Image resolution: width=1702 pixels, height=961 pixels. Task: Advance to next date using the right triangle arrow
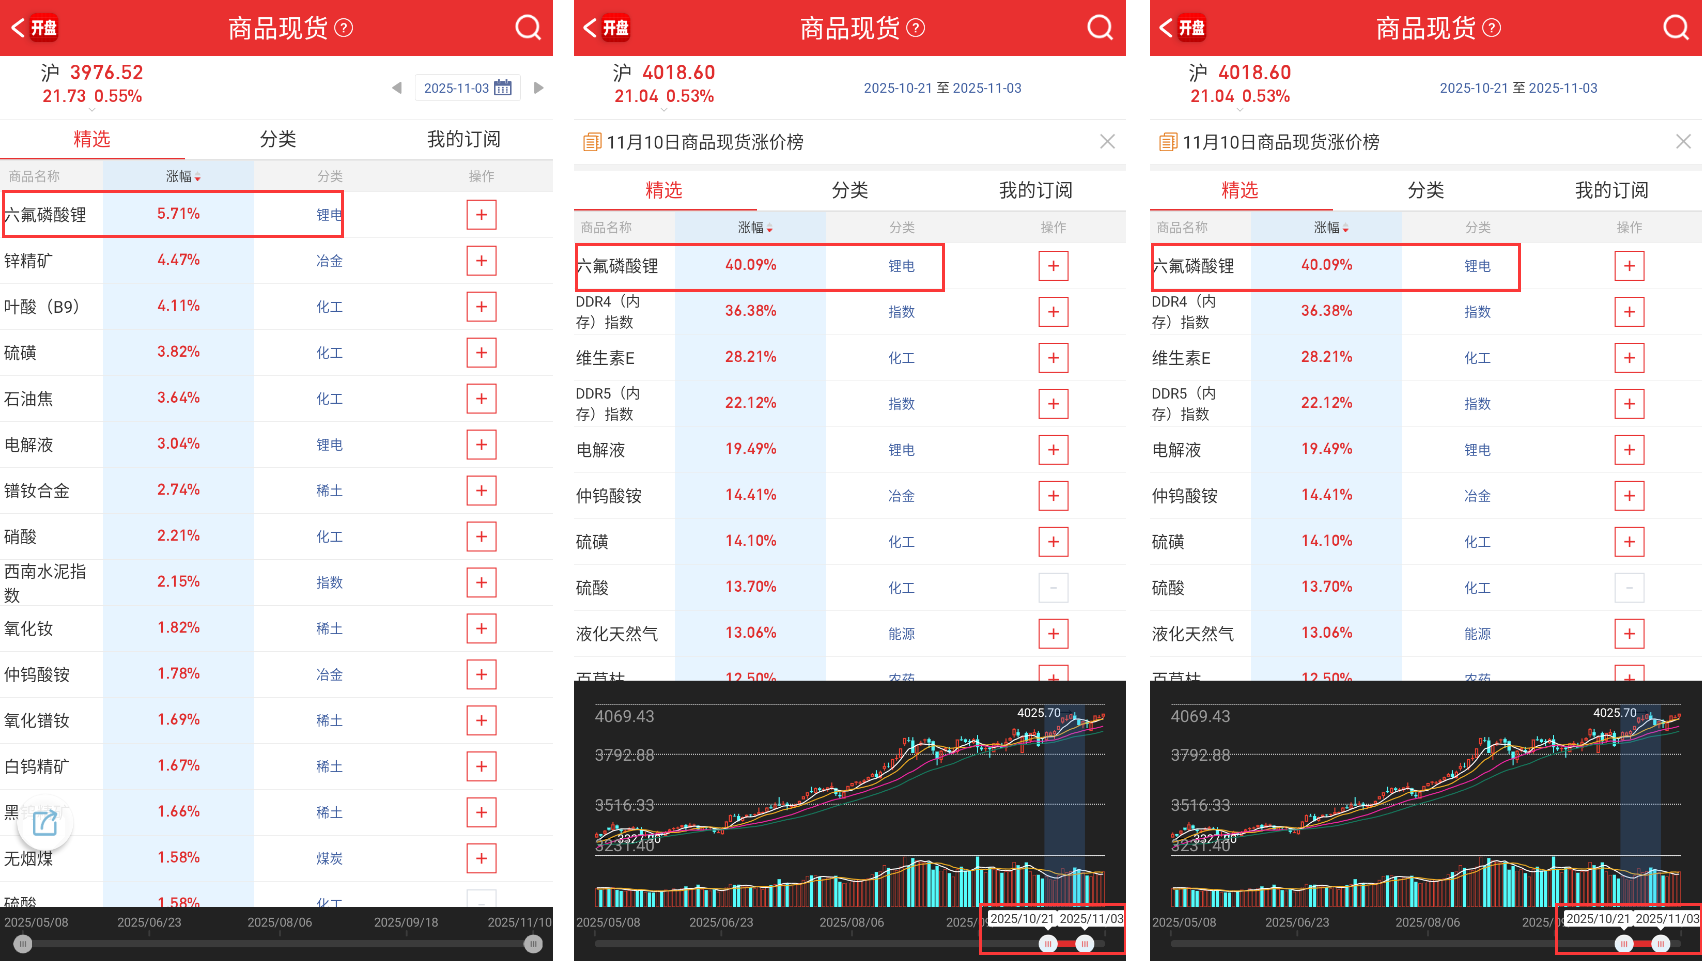coord(539,88)
